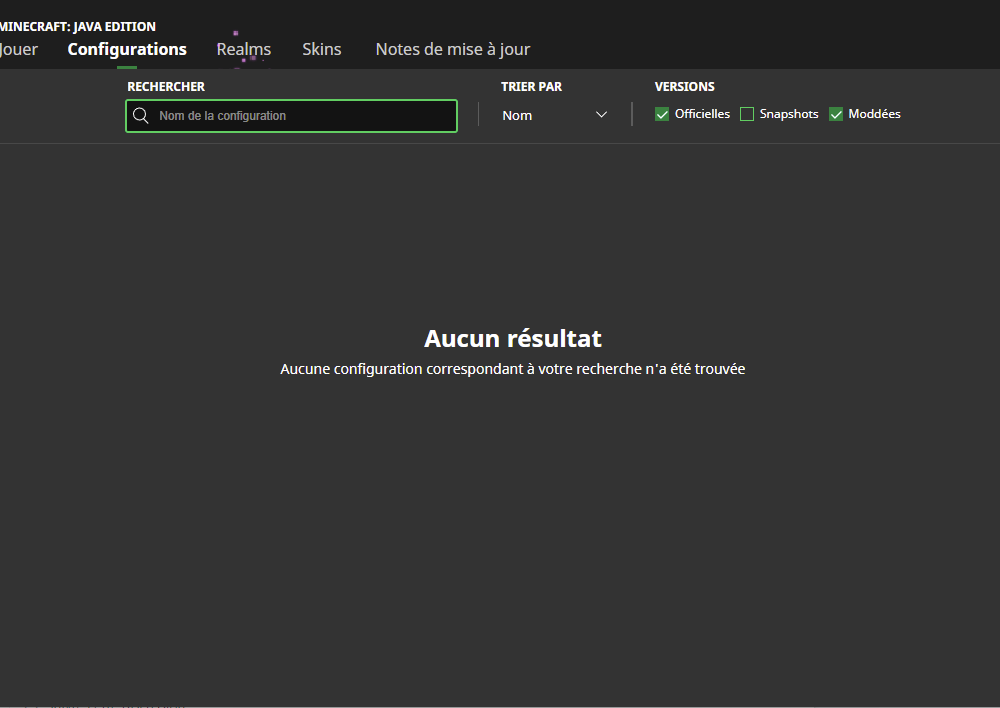This screenshot has width=1000, height=708.
Task: Open the Jouer tab
Action: [x=18, y=49]
